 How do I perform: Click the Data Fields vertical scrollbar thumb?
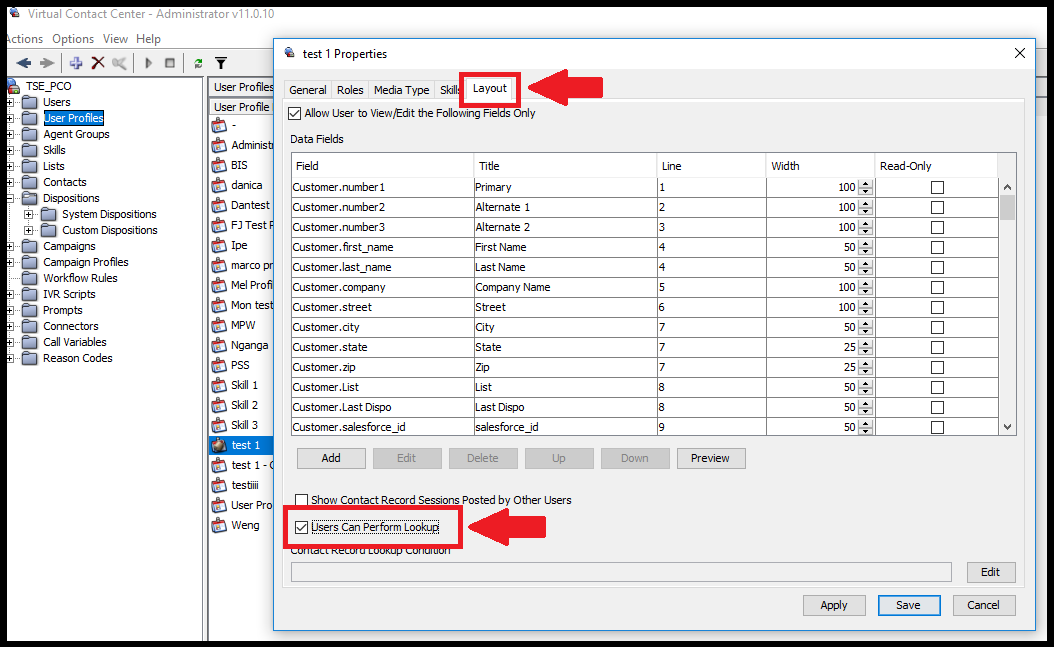1007,207
